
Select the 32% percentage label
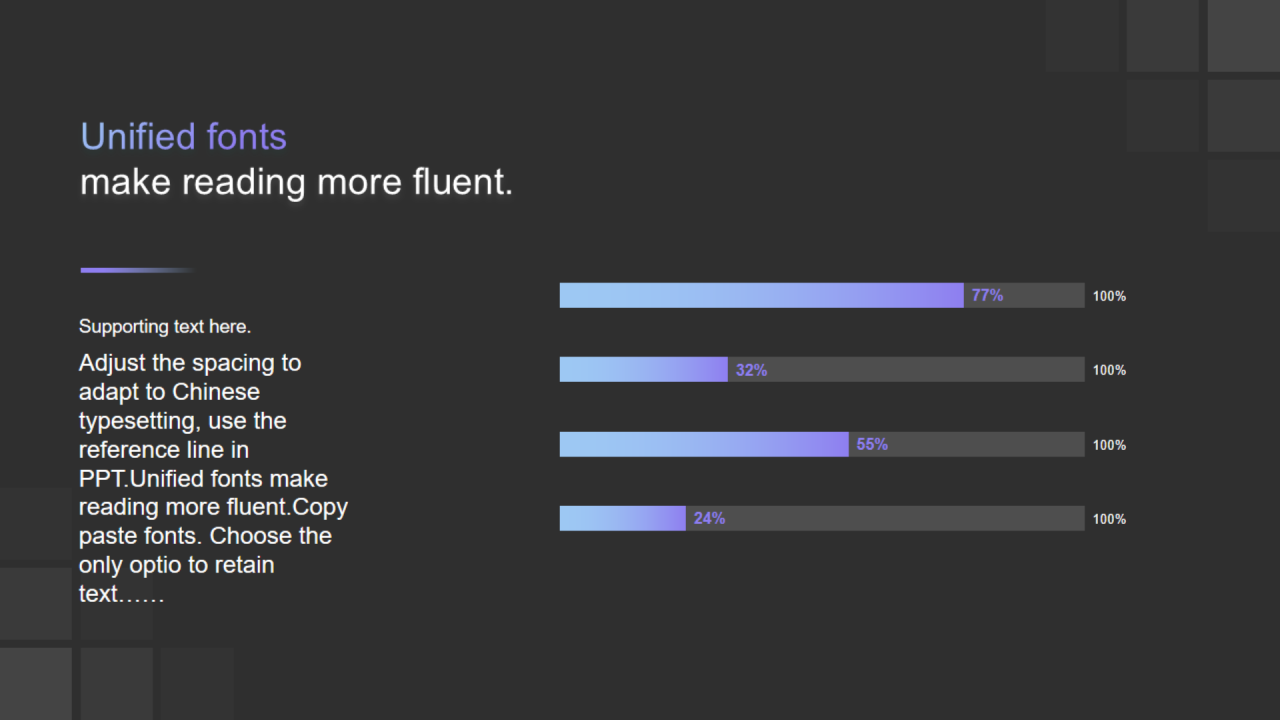(751, 370)
